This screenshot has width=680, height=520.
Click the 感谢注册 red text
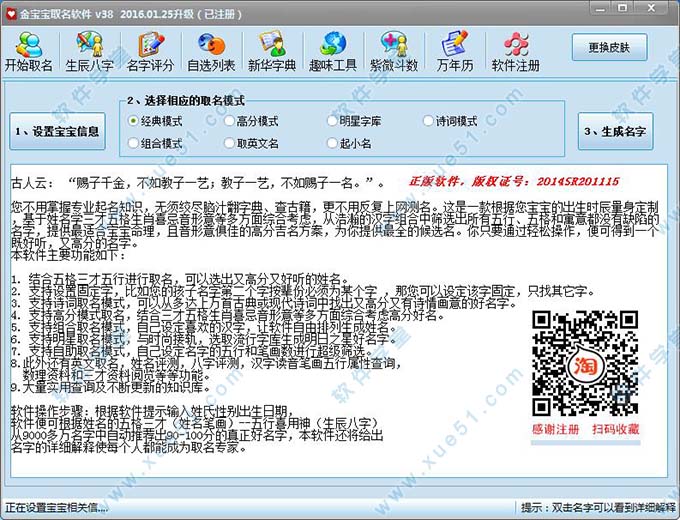tap(556, 429)
